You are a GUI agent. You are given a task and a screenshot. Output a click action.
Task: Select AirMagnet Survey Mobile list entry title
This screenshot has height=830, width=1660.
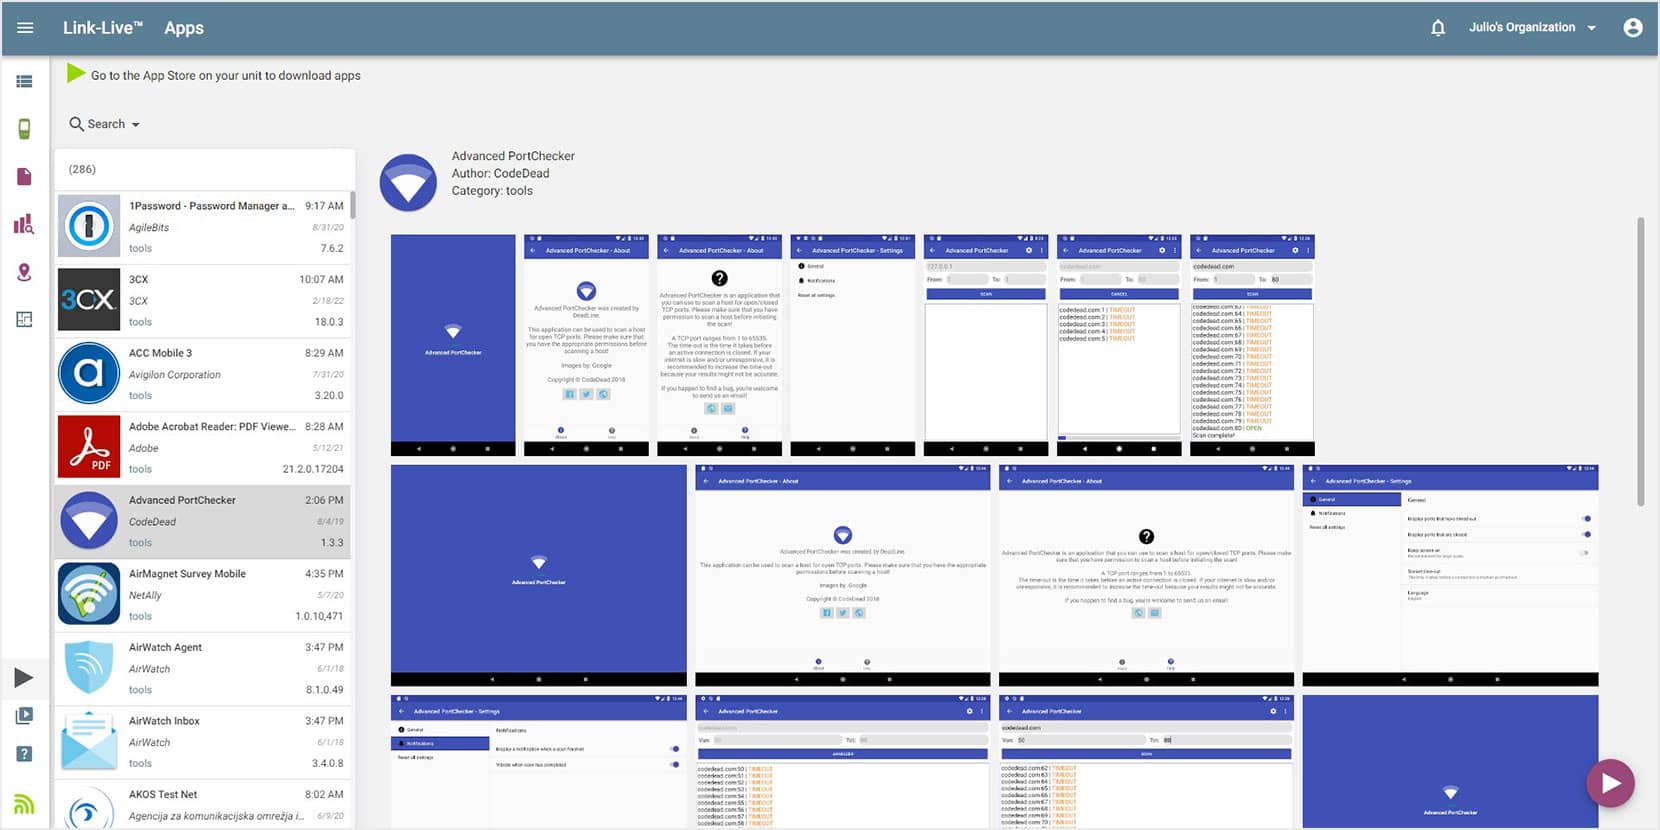tap(187, 573)
